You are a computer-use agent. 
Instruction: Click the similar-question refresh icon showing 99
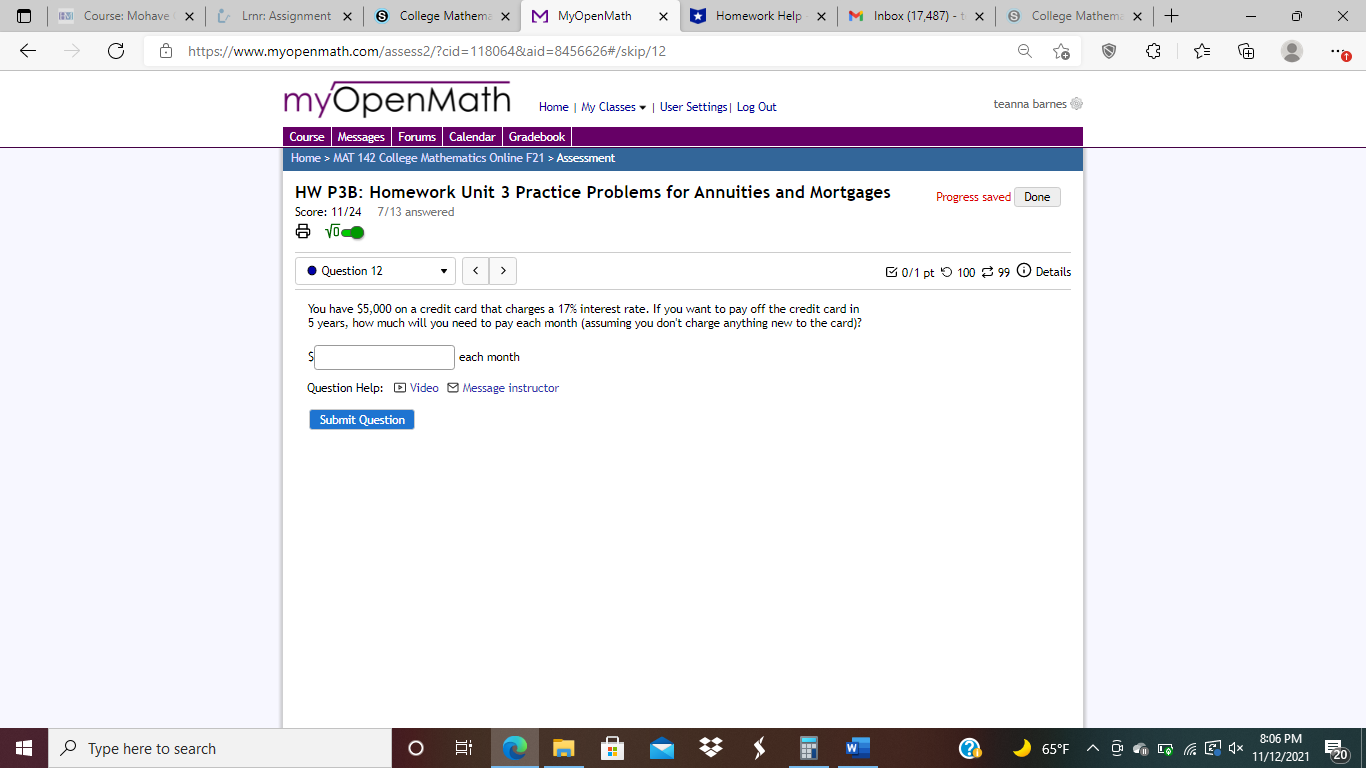(988, 271)
